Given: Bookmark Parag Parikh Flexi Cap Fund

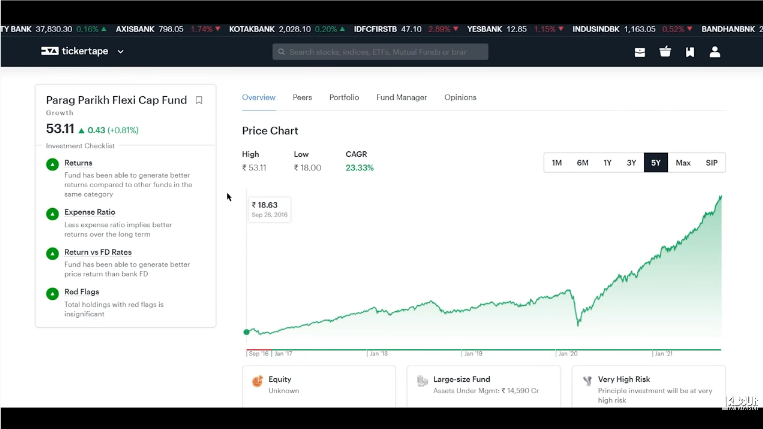Looking at the screenshot, I should pyautogui.click(x=199, y=100).
